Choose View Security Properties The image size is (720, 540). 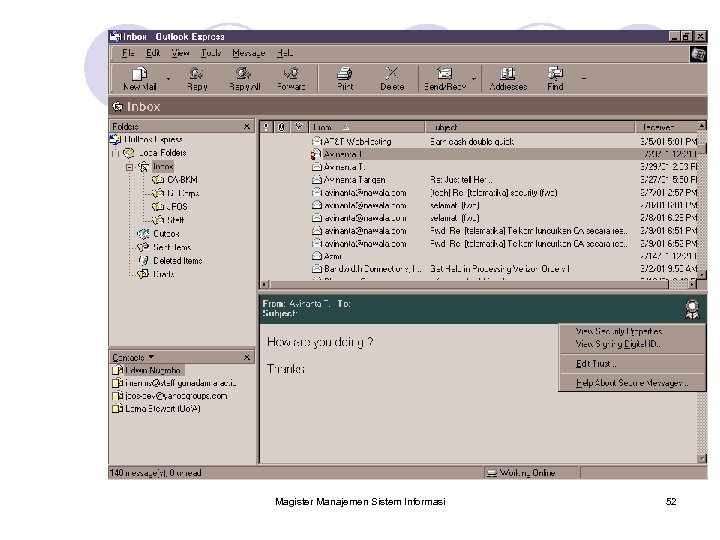click(632, 331)
